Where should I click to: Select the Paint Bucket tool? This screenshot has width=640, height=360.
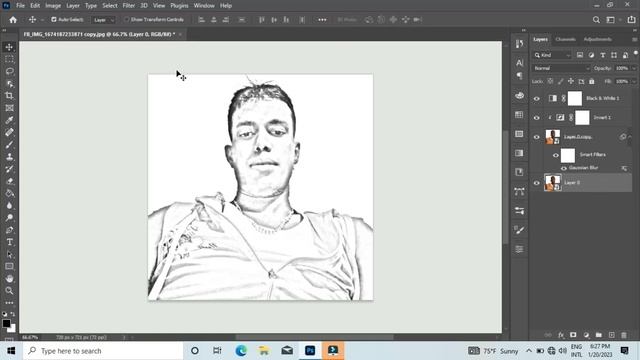coord(9,193)
